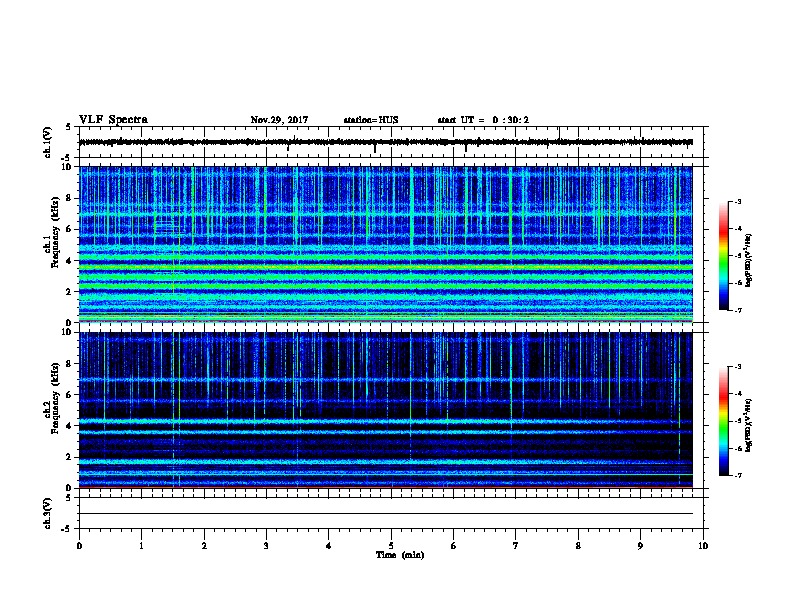Click the date text "Nov.29, 2017"
Screen dimensions: 792x612
click(x=279, y=120)
